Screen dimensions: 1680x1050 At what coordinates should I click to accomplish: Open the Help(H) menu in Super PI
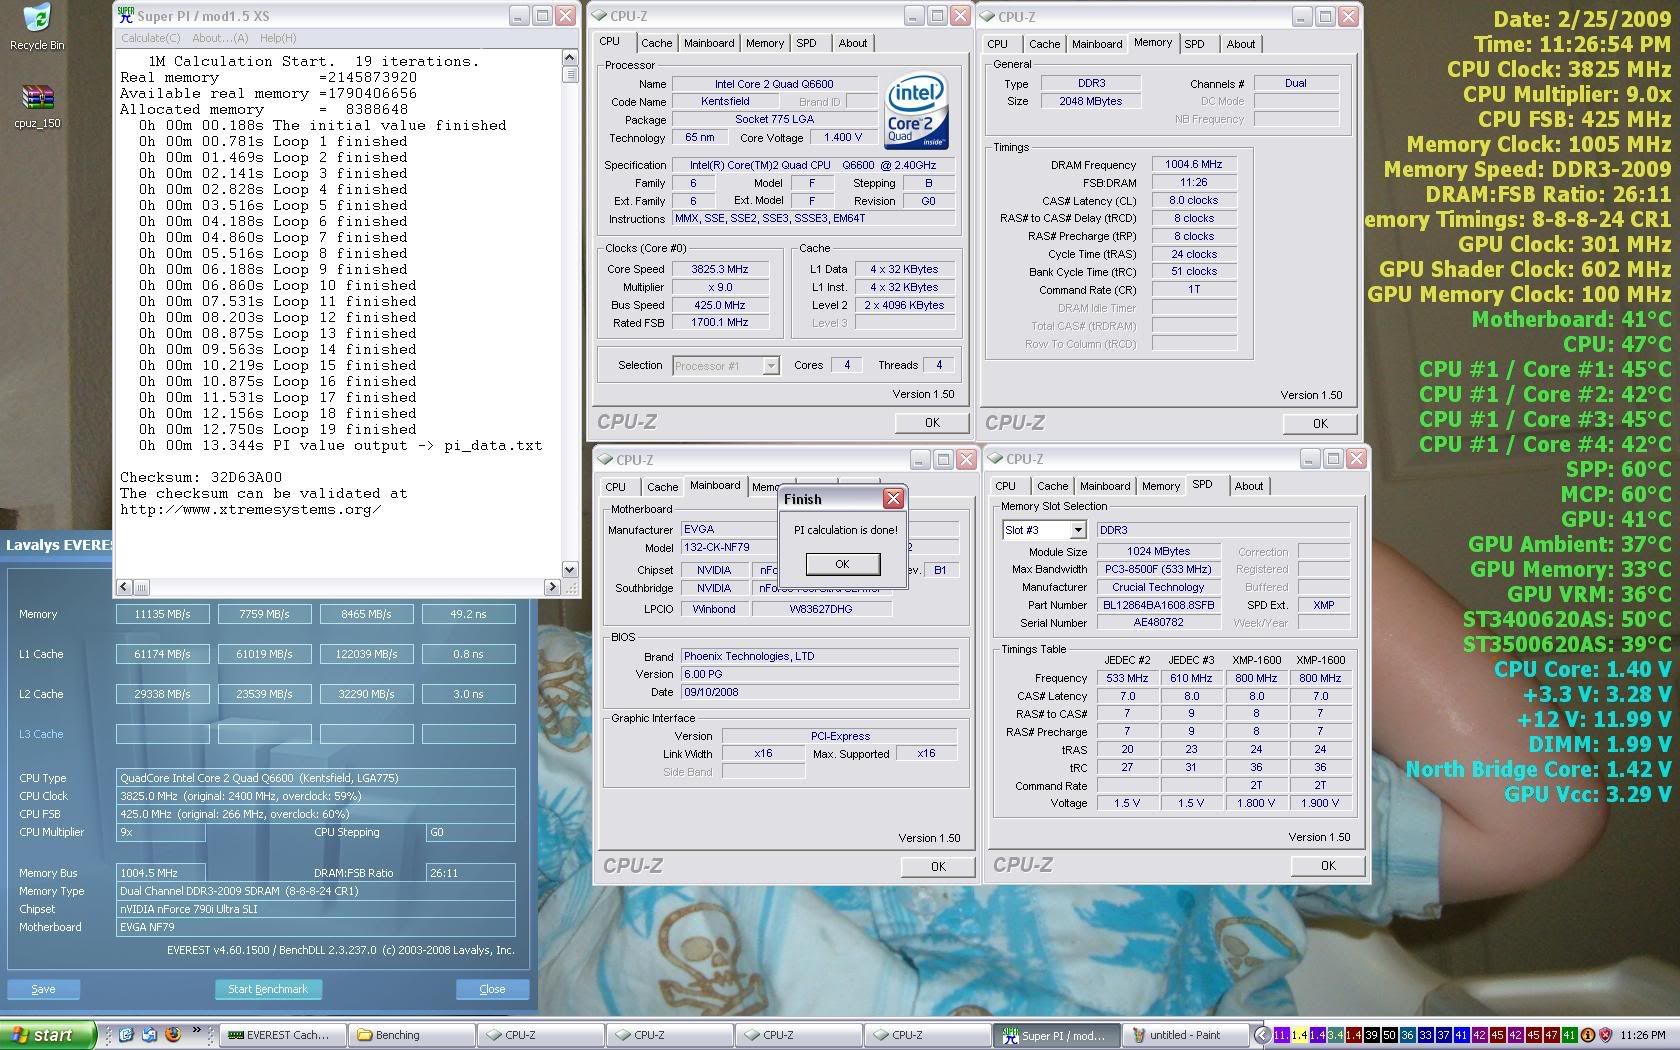click(277, 38)
